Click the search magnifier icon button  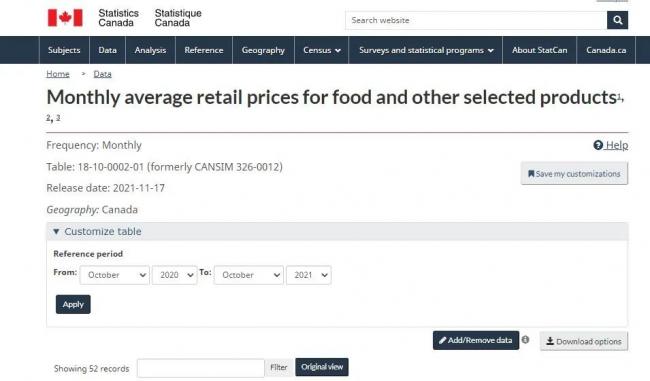click(x=617, y=20)
